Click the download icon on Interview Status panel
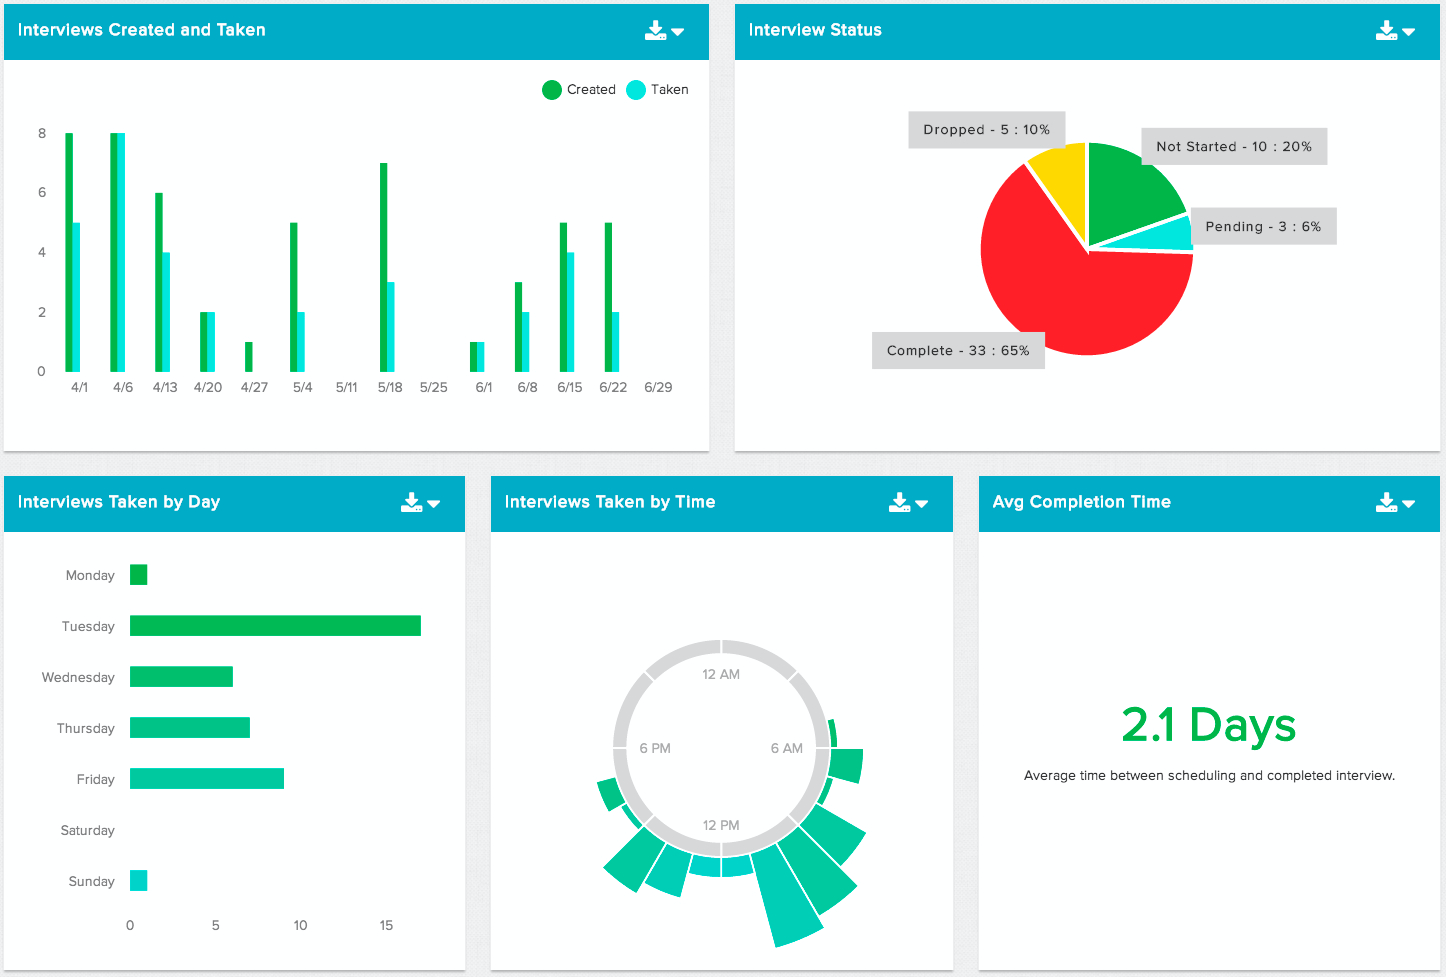The height and width of the screenshot is (977, 1446). [x=1386, y=29]
